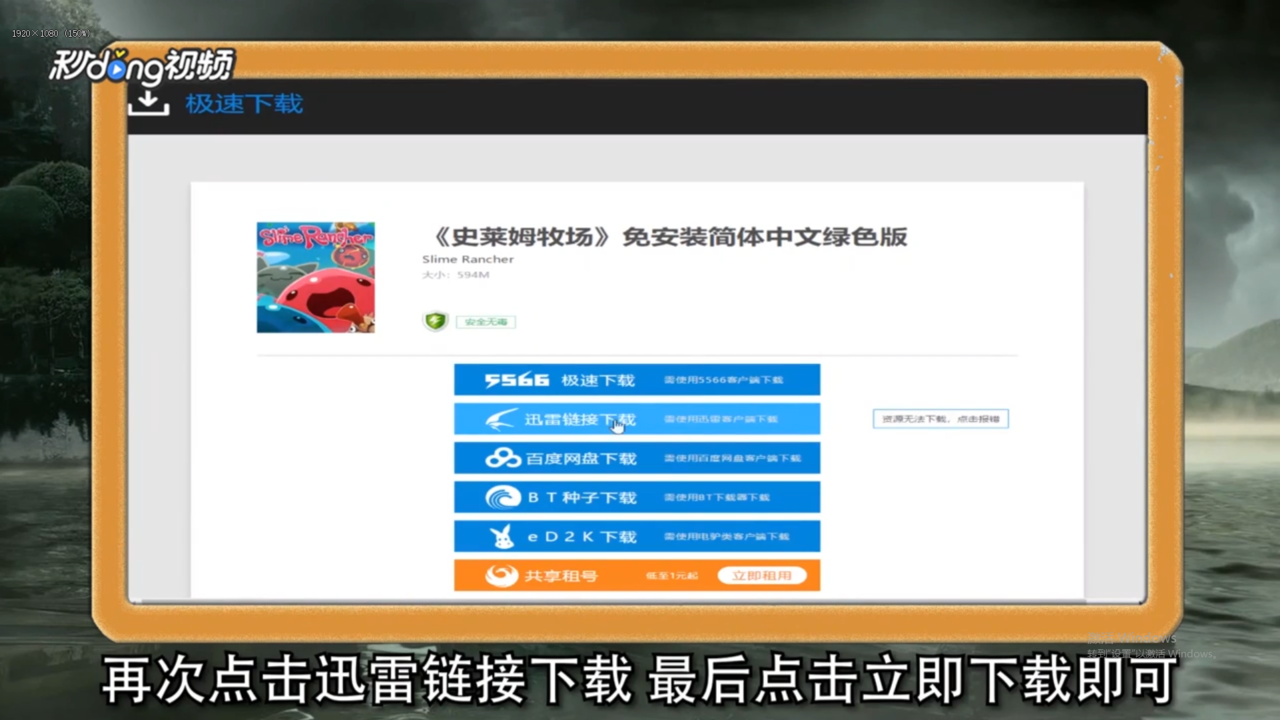Click the 安全无毒 badge
The height and width of the screenshot is (720, 1280).
[x=486, y=322]
